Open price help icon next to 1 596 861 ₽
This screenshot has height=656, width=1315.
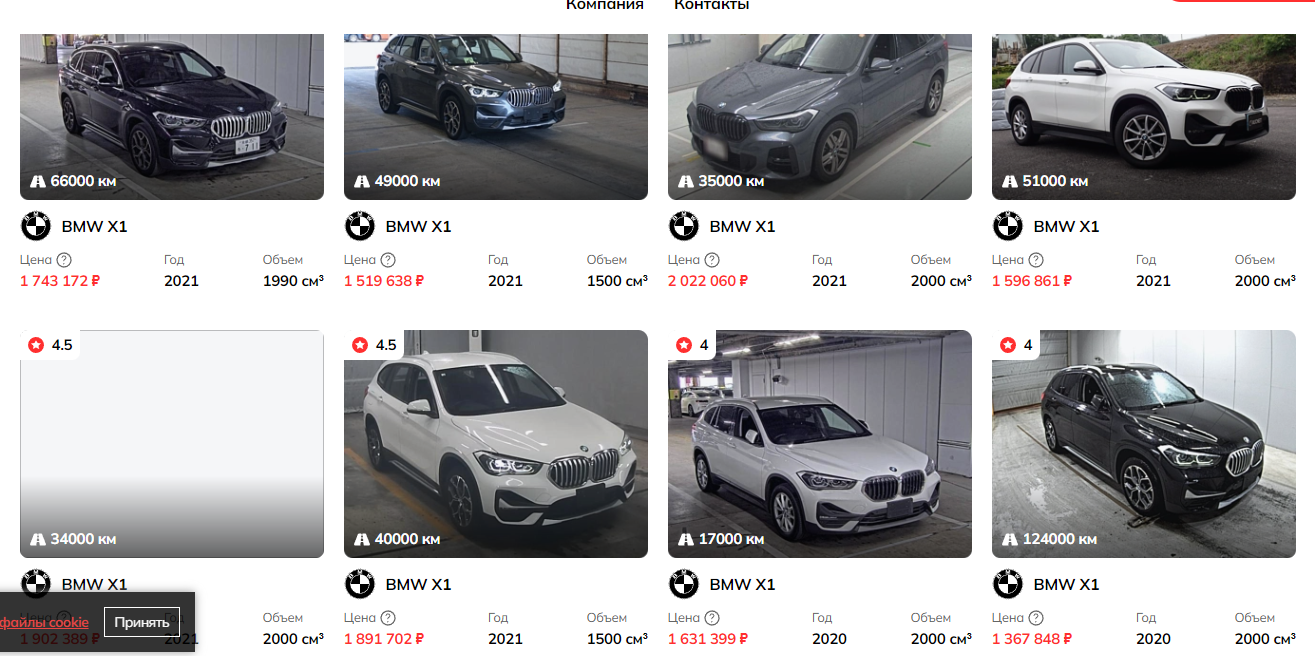pyautogui.click(x=1036, y=260)
